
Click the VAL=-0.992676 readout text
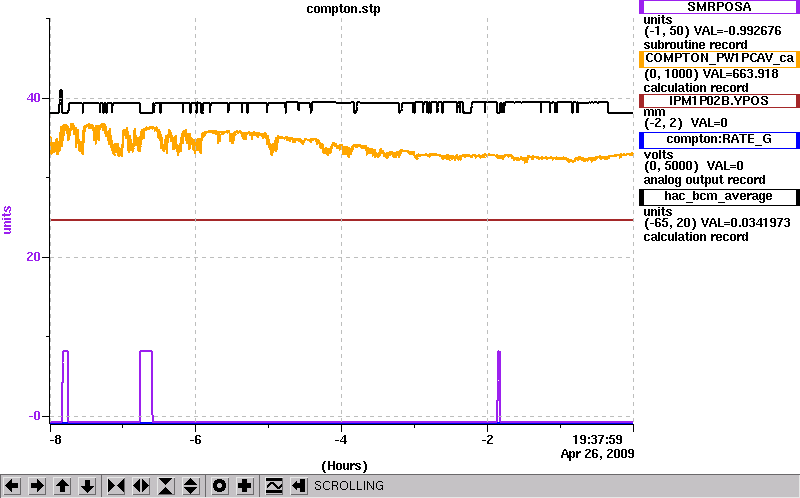[x=737, y=31]
